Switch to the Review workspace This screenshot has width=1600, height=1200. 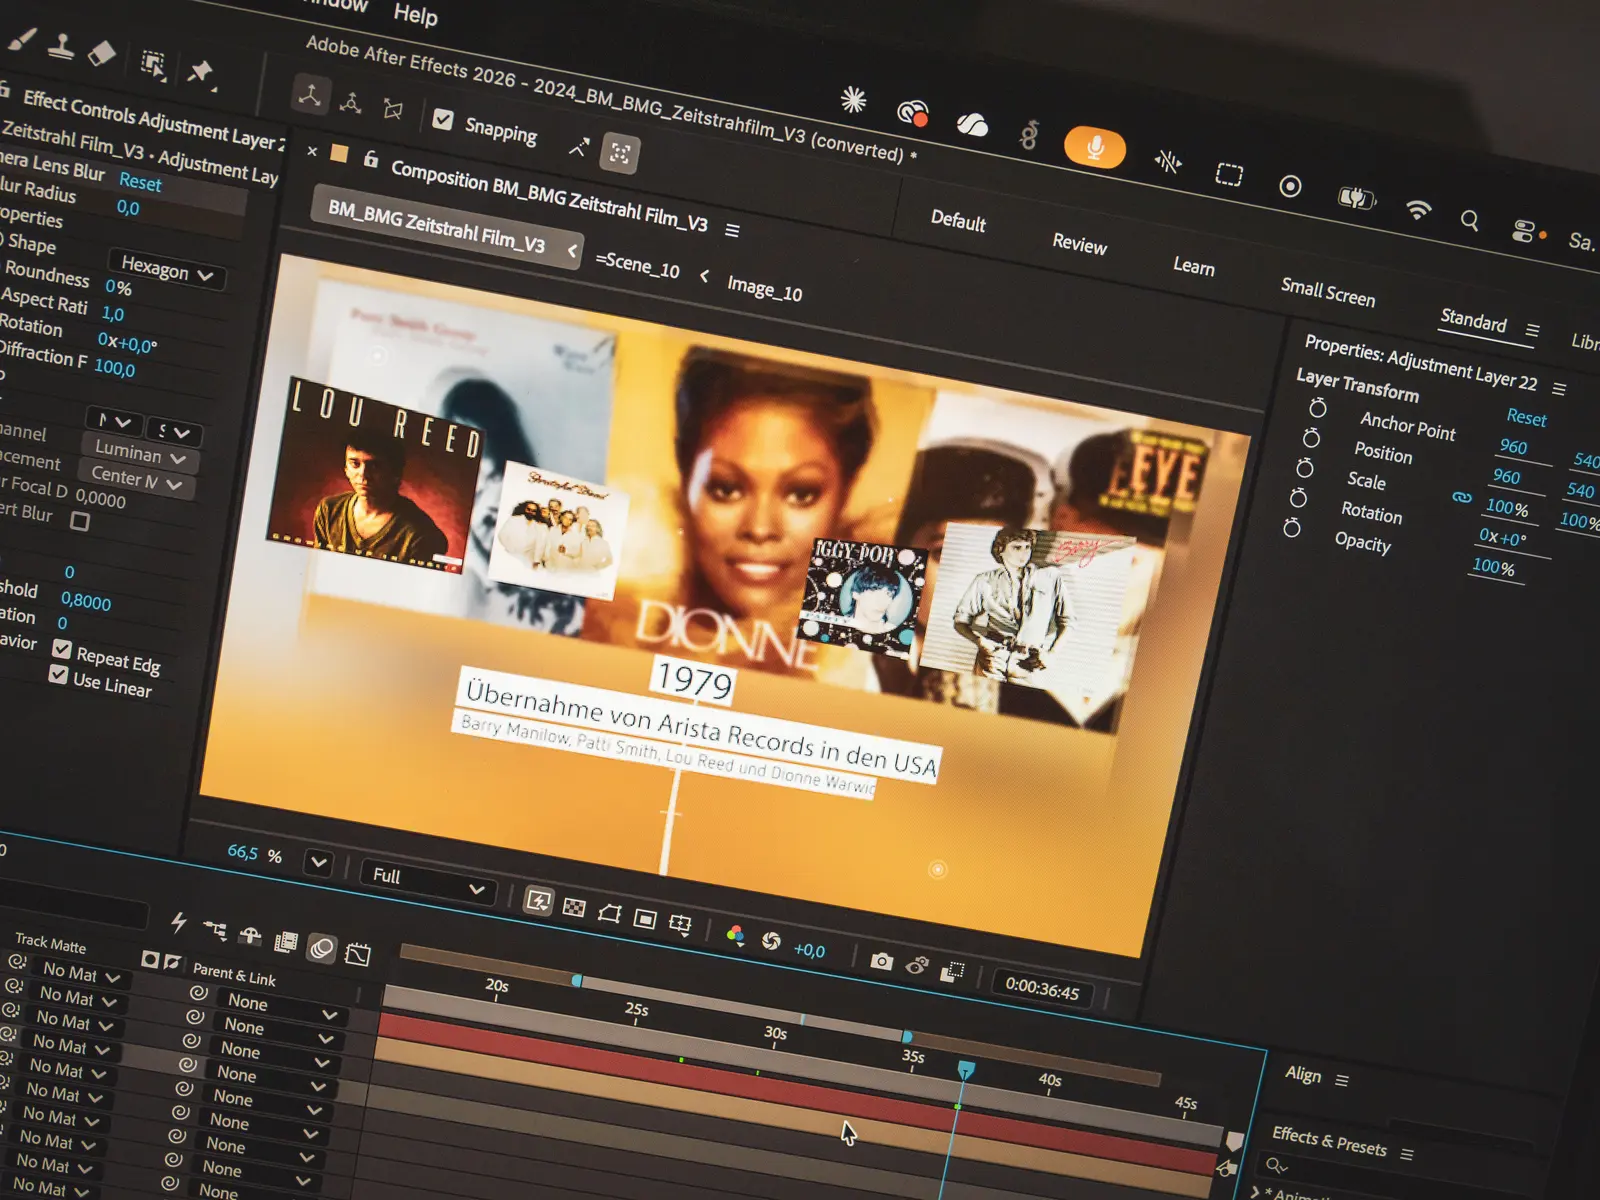[x=1079, y=244]
